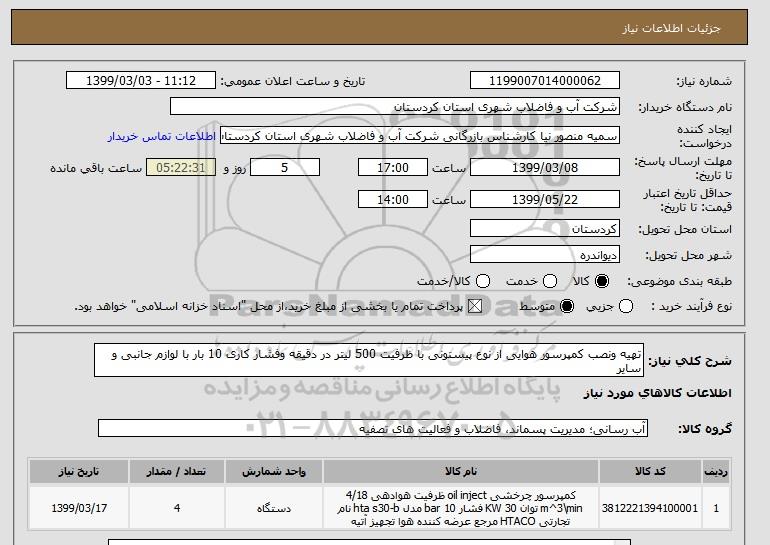Click the goods group field آب رسانی
Image resolution: width=770 pixels, height=545 pixels.
[373, 429]
